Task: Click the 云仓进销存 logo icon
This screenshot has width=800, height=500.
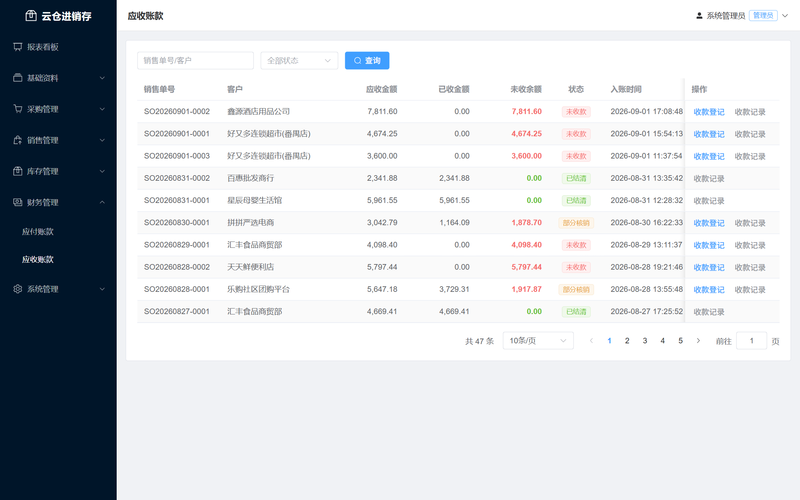Action: tap(31, 16)
